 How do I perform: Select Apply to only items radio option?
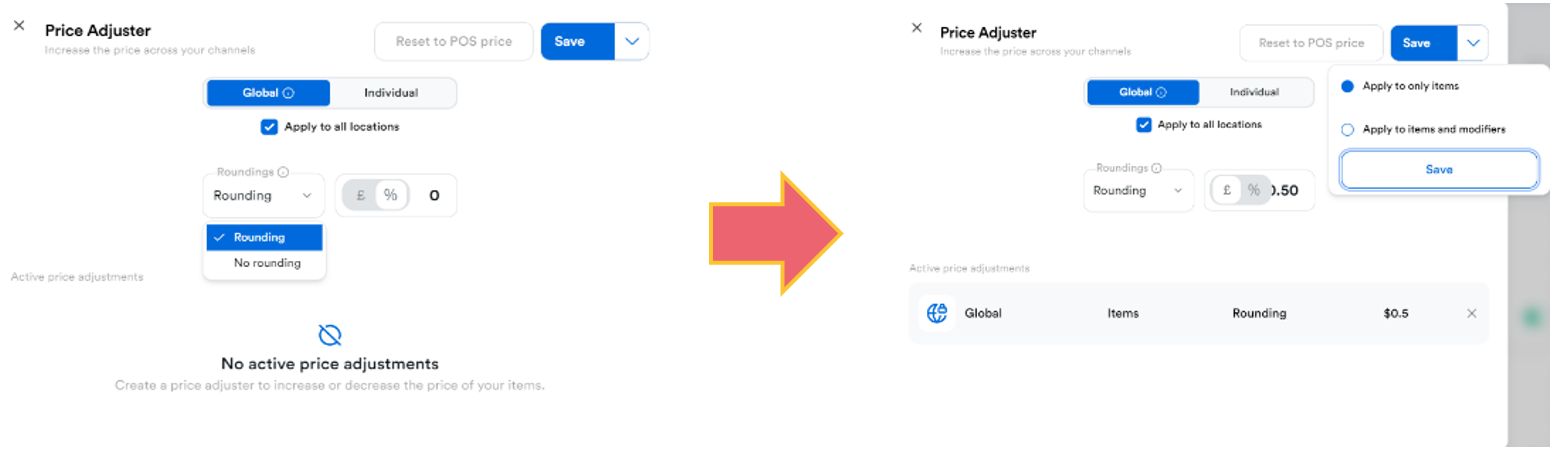pos(1347,87)
